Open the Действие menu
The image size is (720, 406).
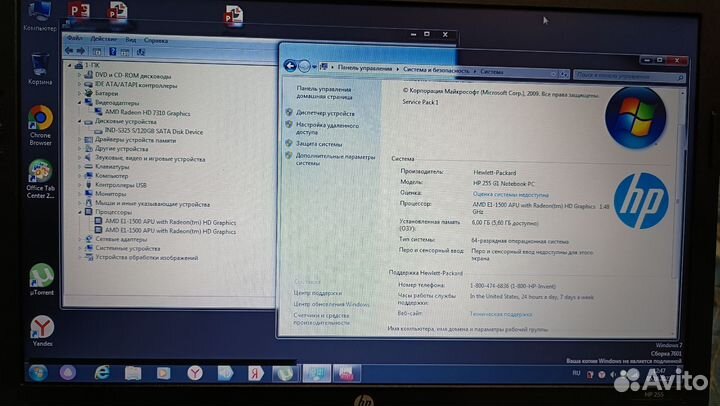(x=104, y=39)
